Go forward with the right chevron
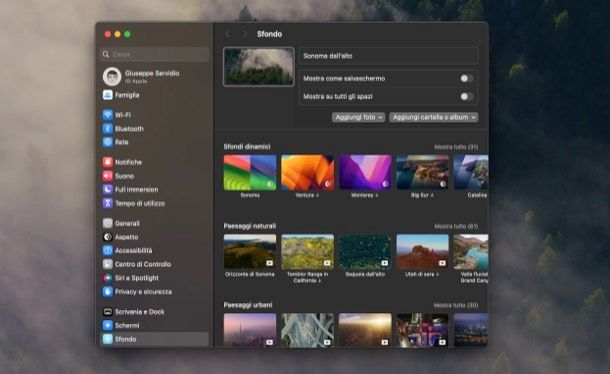610x374 pixels. tap(244, 34)
